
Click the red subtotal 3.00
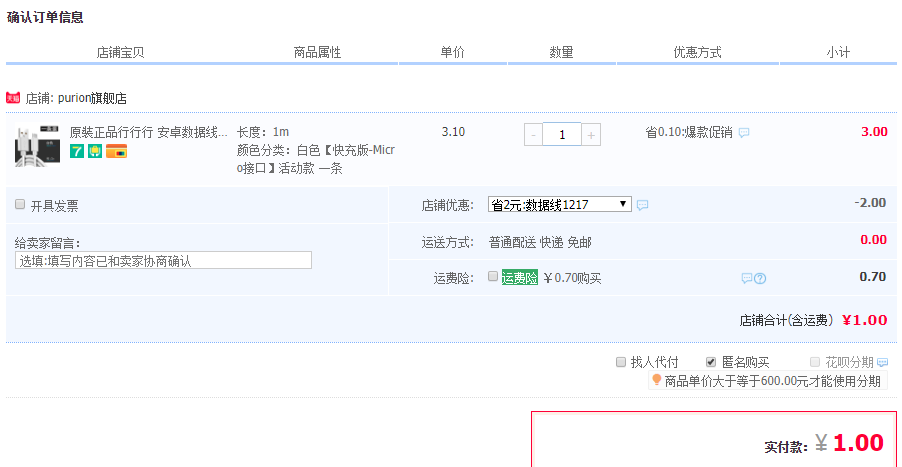[x=874, y=132]
